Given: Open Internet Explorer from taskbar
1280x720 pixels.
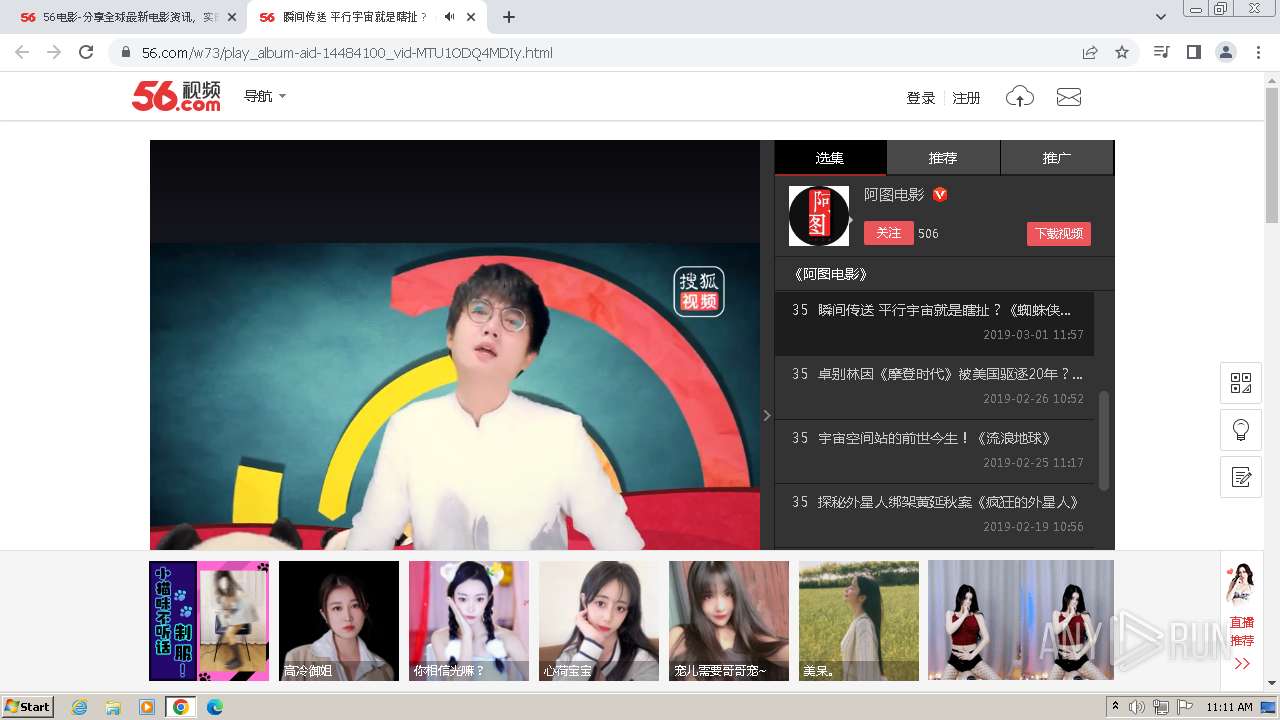Looking at the screenshot, I should coord(79,707).
